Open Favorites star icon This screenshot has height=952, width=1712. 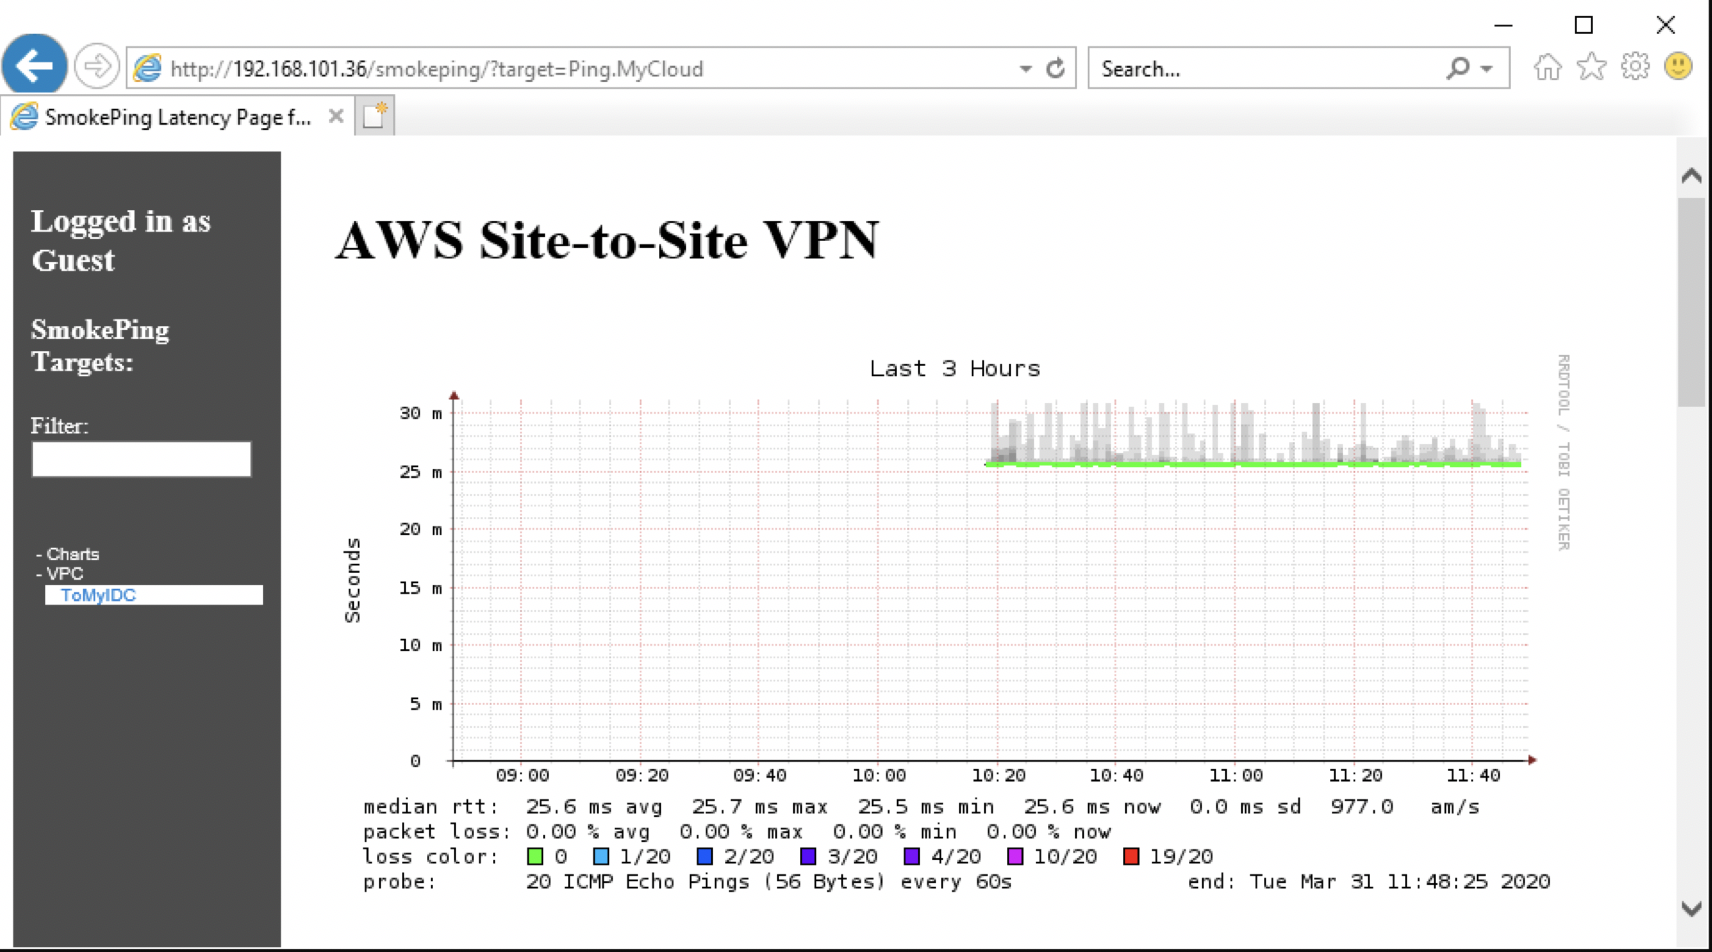point(1591,67)
